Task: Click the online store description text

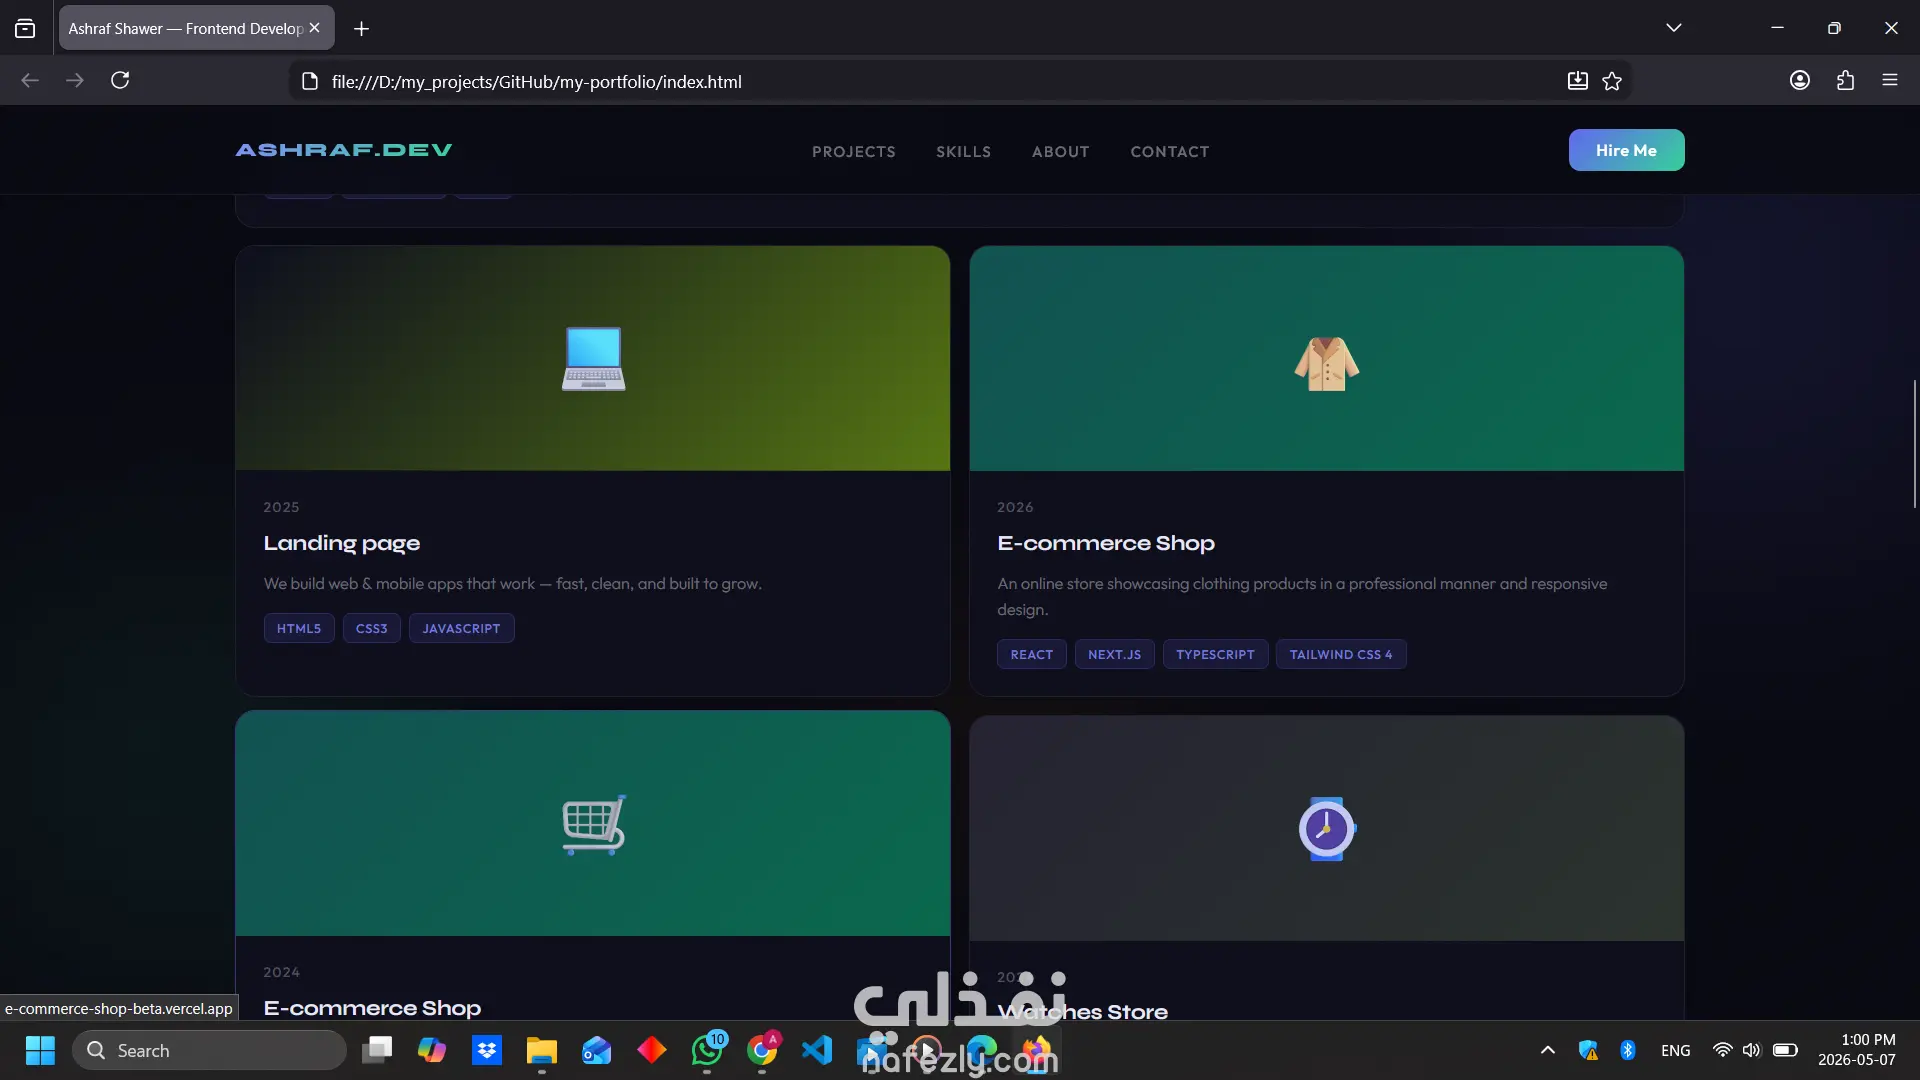Action: tap(1302, 596)
